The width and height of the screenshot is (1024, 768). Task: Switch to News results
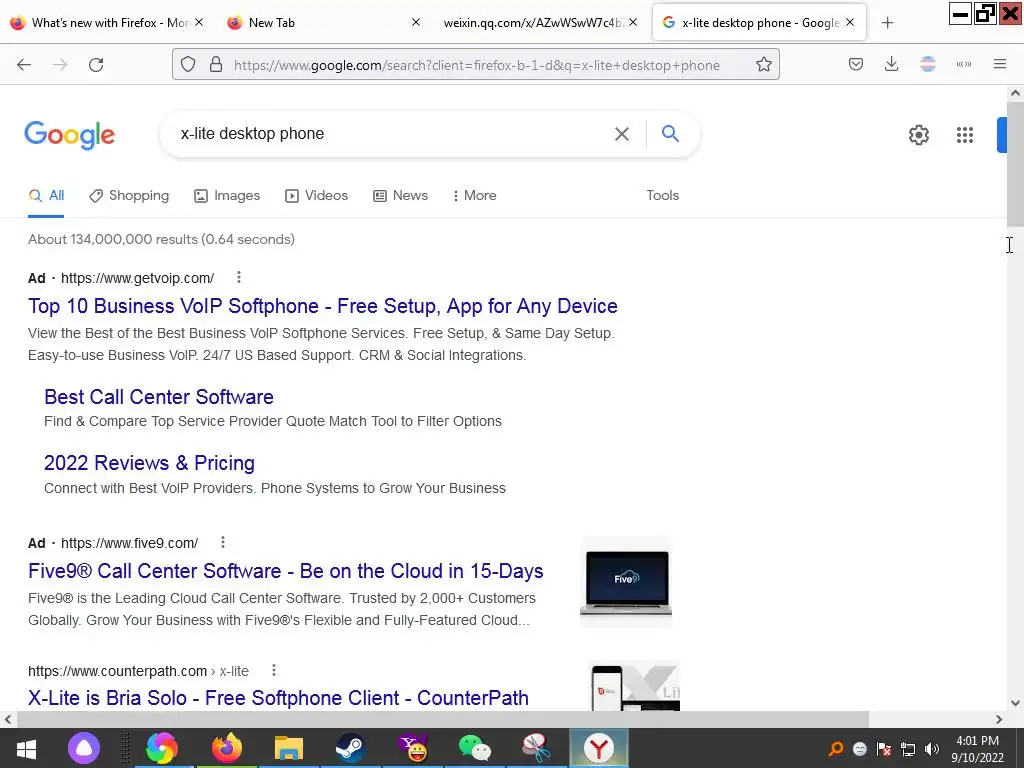tap(400, 195)
